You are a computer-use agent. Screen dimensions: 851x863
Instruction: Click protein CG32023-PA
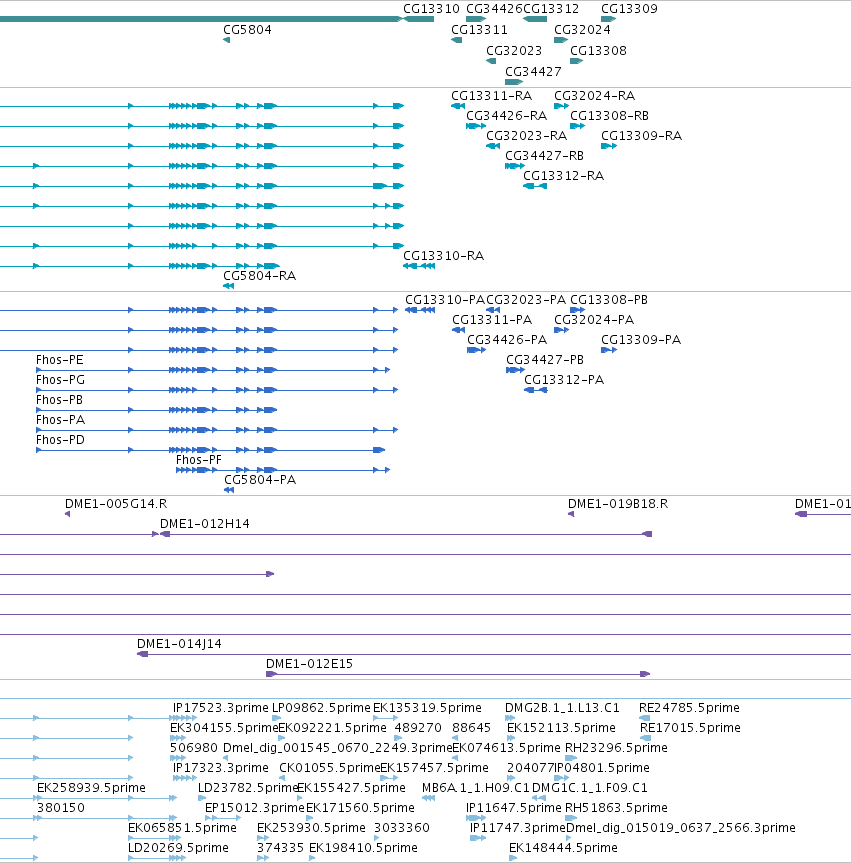[526, 300]
